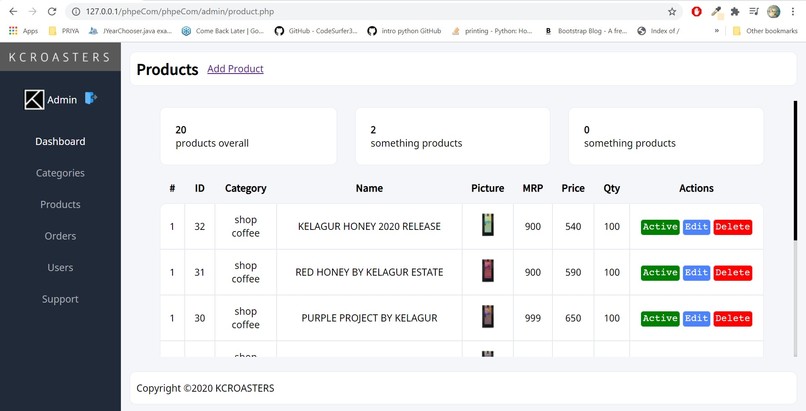
Task: Edit the RED HONEY BY KELAGUR ESTATE product
Action: pos(697,272)
